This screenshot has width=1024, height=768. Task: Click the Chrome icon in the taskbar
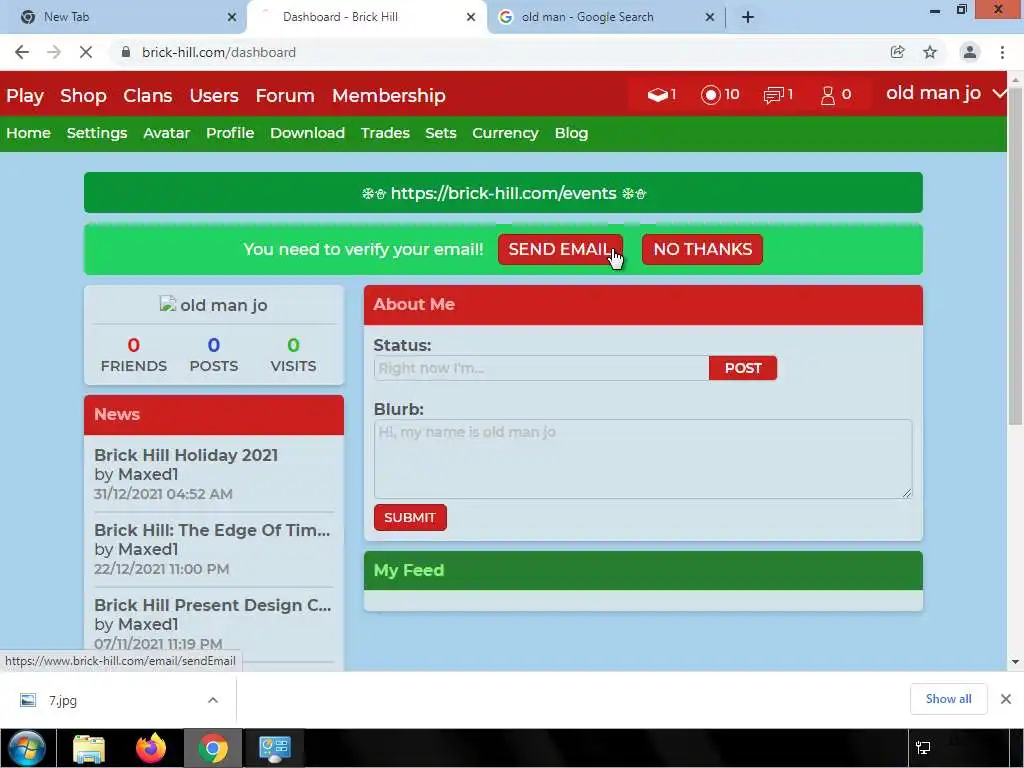[213, 748]
